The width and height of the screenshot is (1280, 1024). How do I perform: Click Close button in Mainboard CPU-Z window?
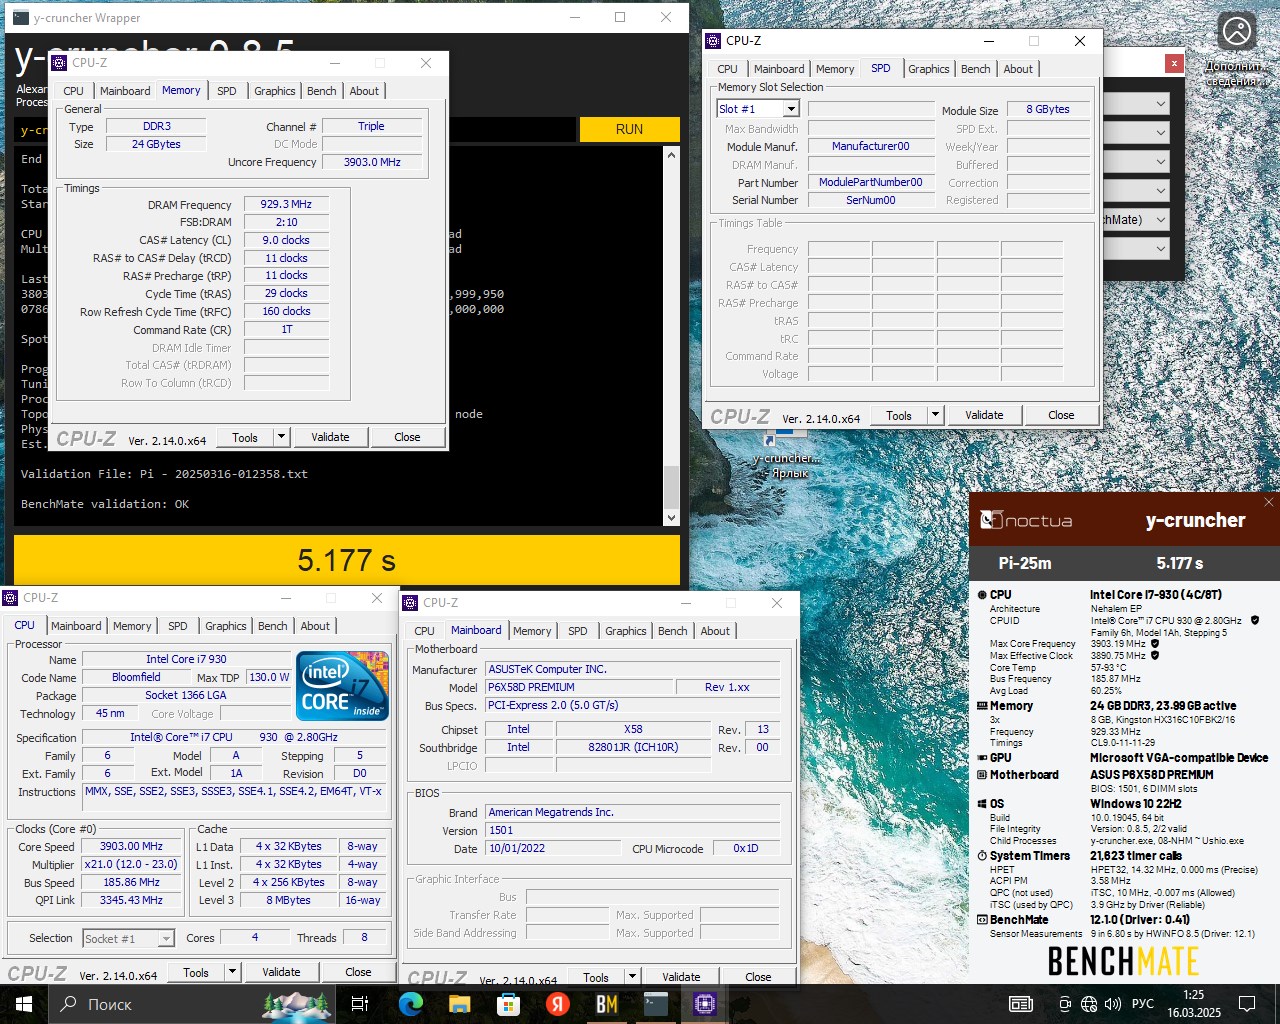(x=758, y=977)
